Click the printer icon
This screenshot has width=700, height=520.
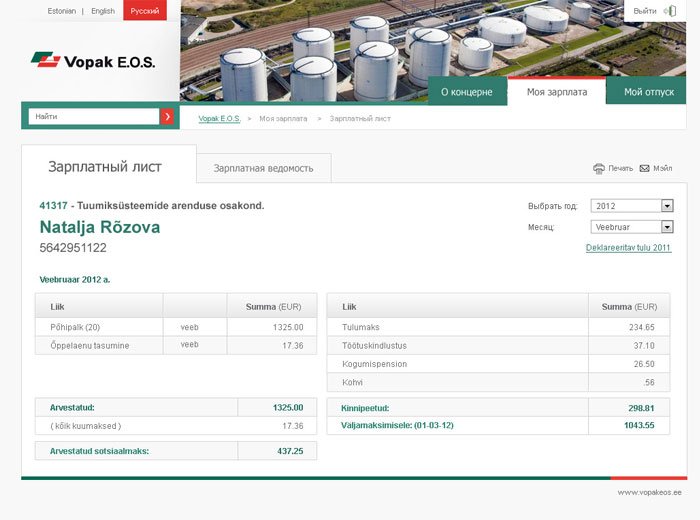click(x=599, y=168)
